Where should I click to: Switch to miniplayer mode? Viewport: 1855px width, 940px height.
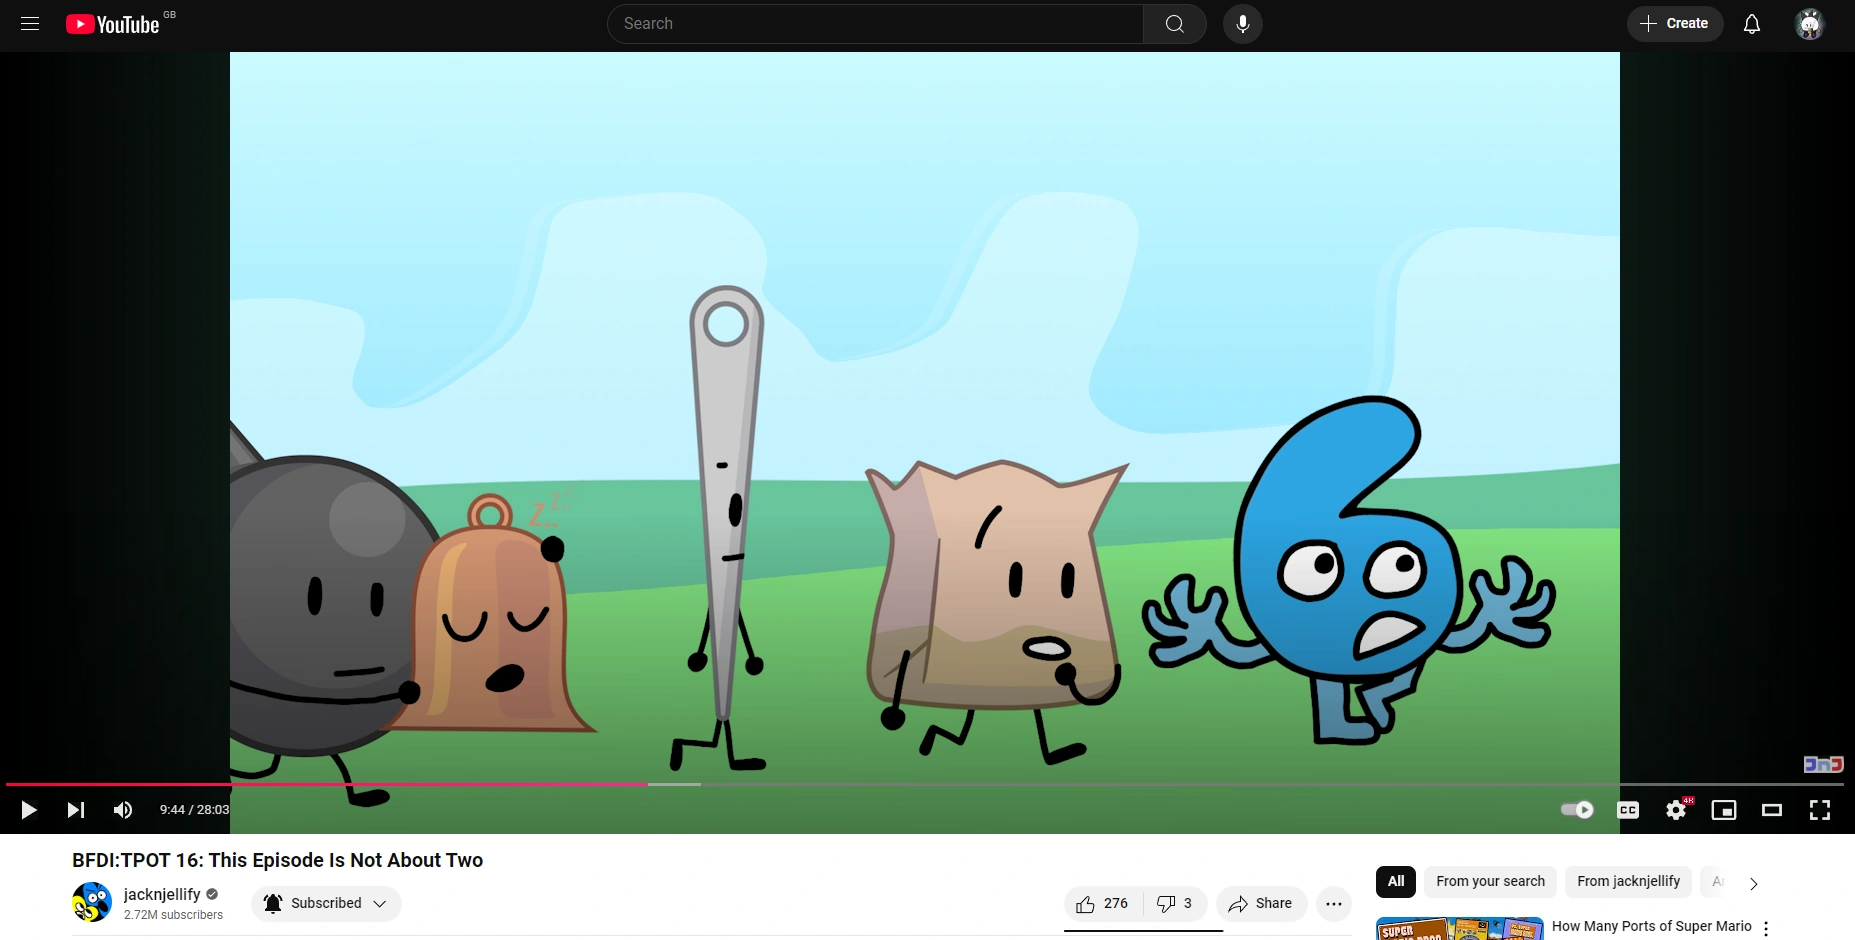1724,810
